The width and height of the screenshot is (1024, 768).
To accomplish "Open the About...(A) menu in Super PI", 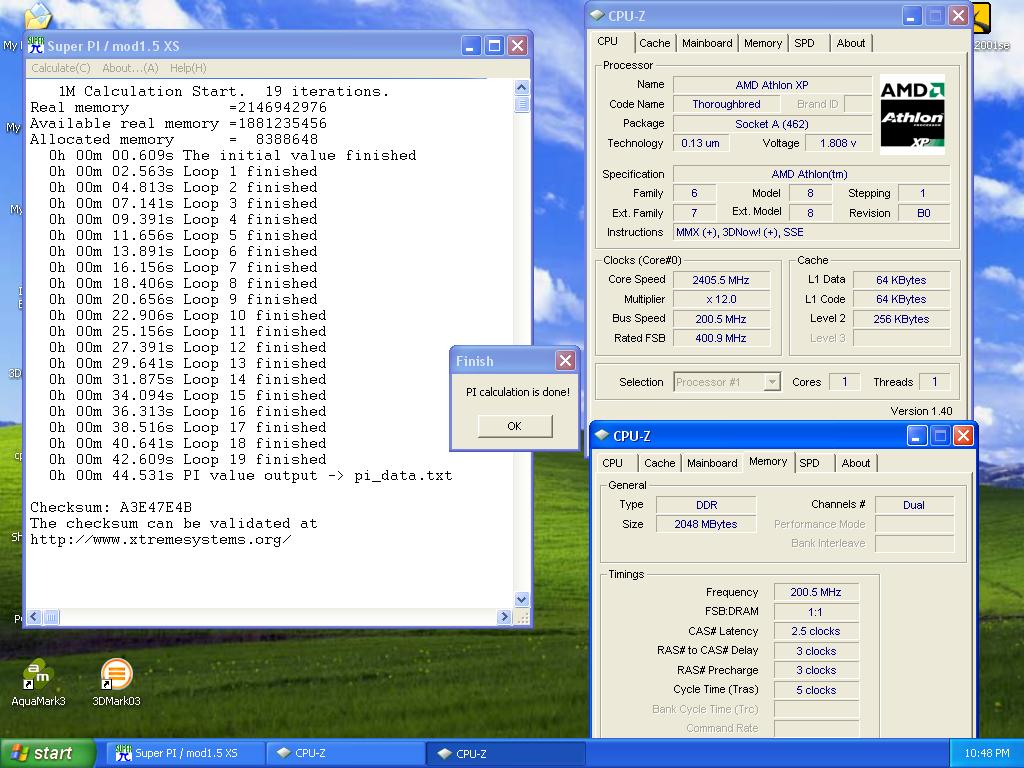I will click(130, 68).
